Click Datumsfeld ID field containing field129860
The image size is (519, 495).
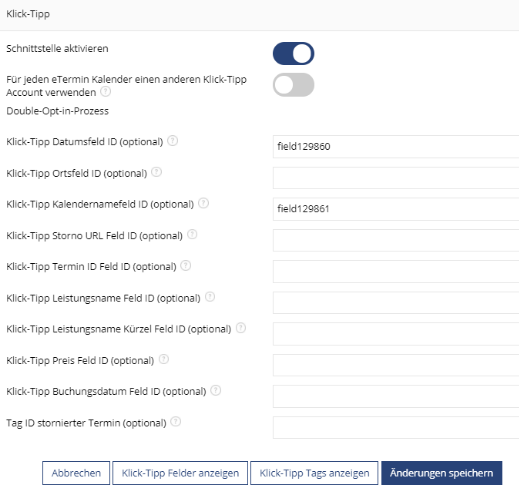pyautogui.click(x=396, y=146)
